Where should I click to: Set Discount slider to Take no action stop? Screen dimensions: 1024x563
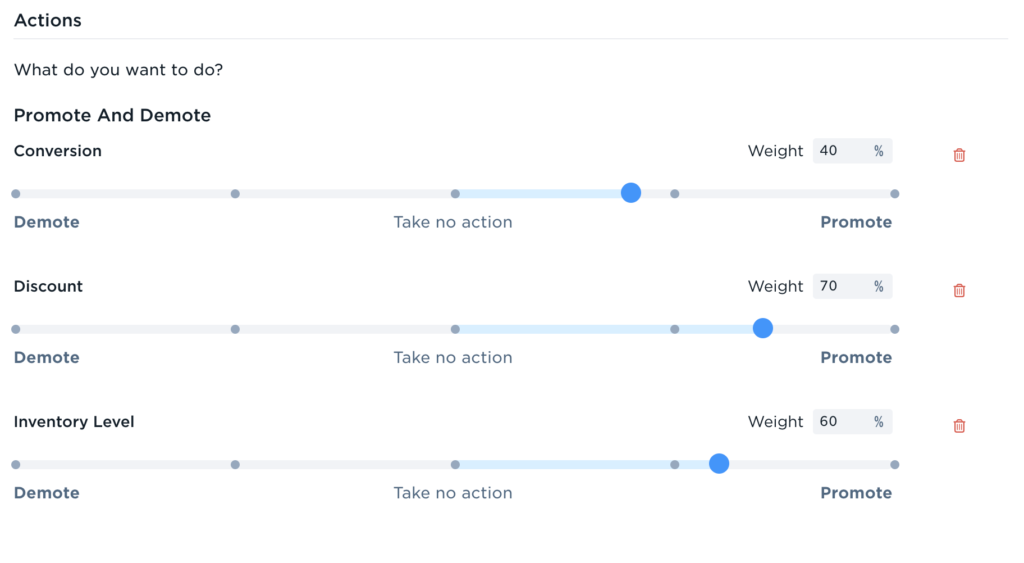click(x=455, y=329)
